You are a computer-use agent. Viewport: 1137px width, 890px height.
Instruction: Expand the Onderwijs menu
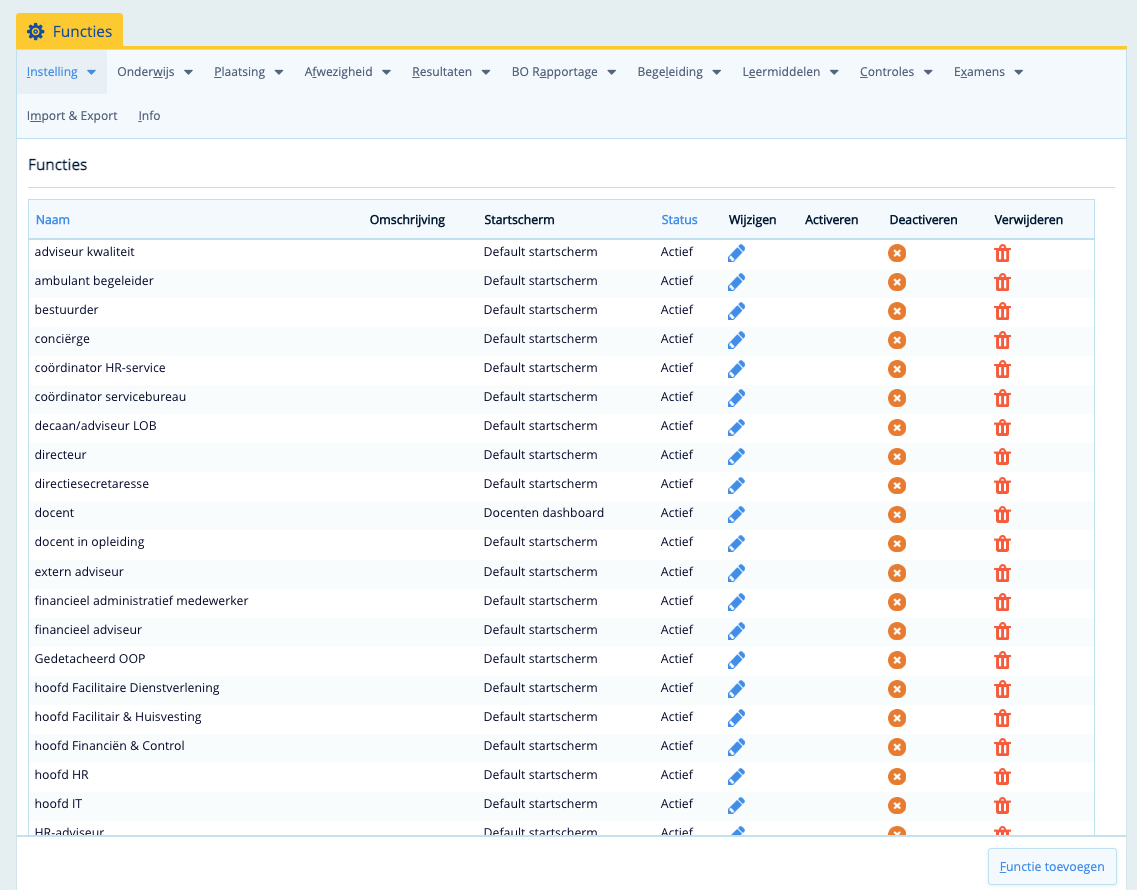(x=154, y=72)
